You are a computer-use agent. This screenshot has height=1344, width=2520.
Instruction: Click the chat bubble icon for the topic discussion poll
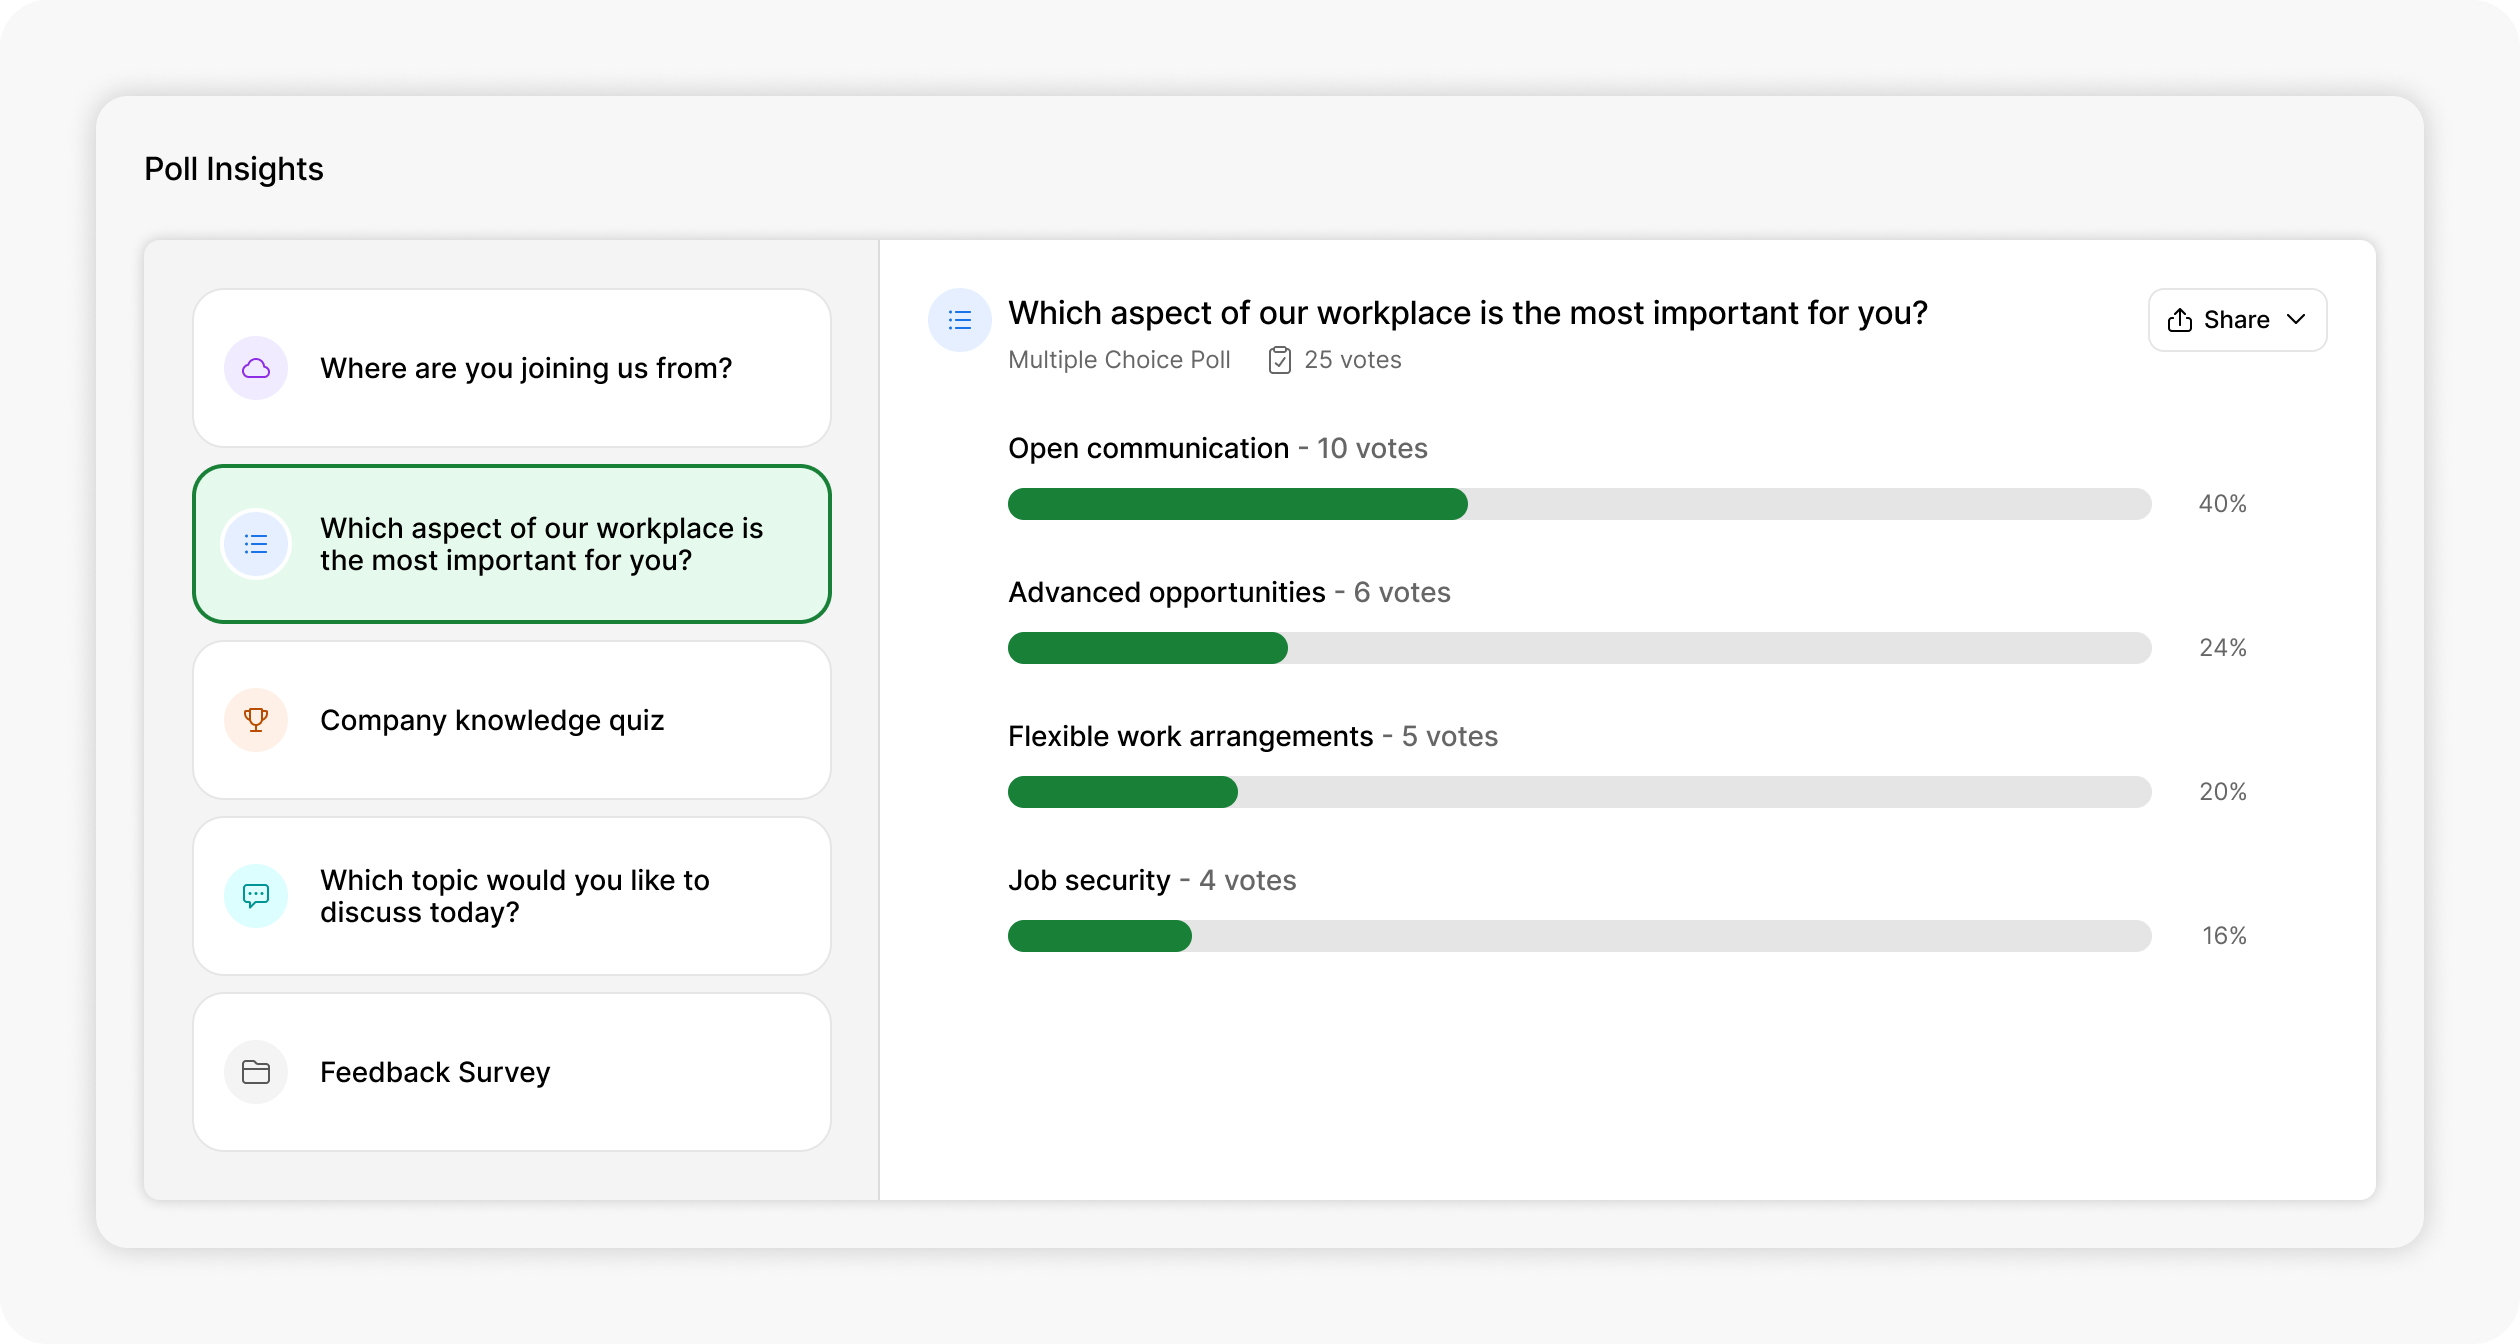click(256, 896)
